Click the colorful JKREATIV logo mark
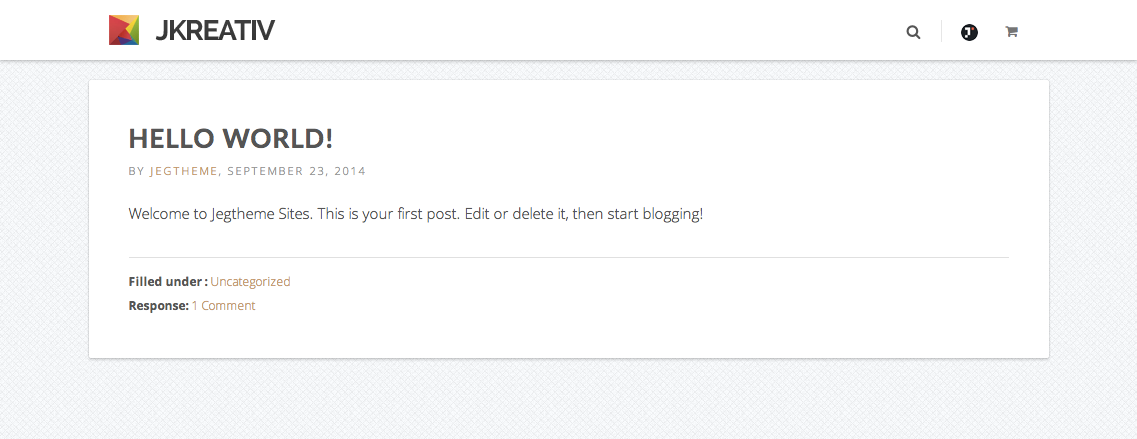 (x=124, y=30)
